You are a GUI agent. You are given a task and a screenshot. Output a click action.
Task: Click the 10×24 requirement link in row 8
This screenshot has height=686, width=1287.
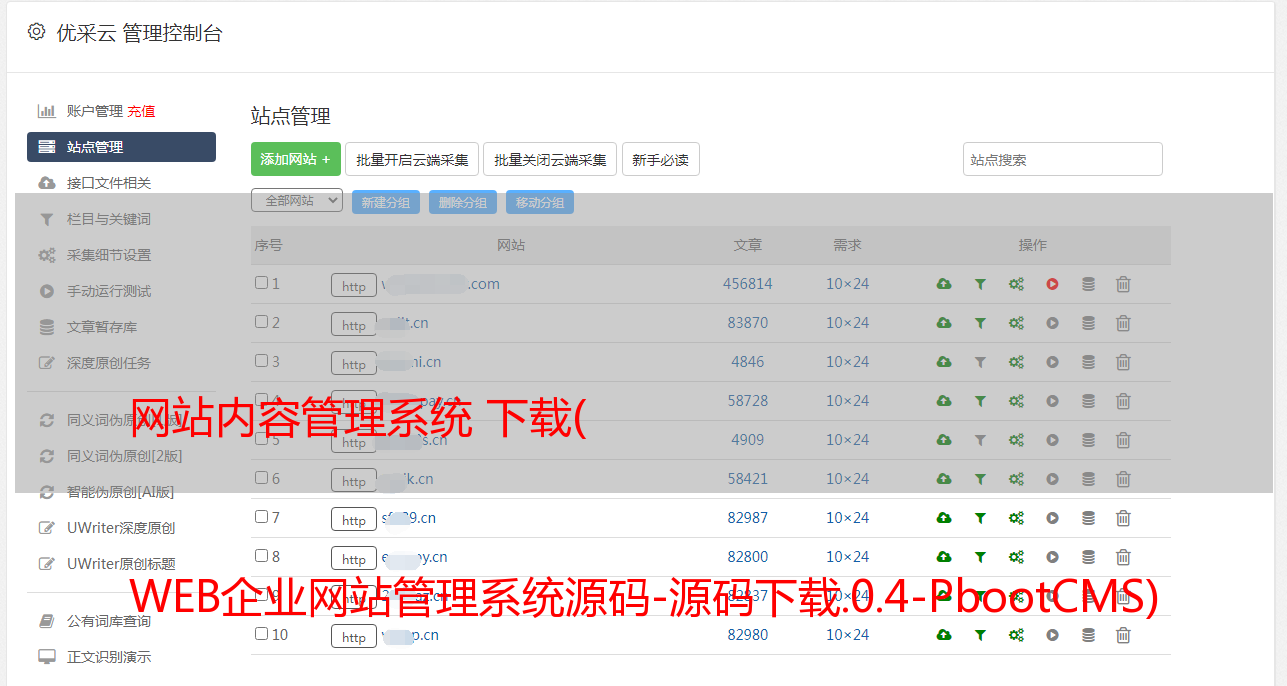click(x=847, y=557)
